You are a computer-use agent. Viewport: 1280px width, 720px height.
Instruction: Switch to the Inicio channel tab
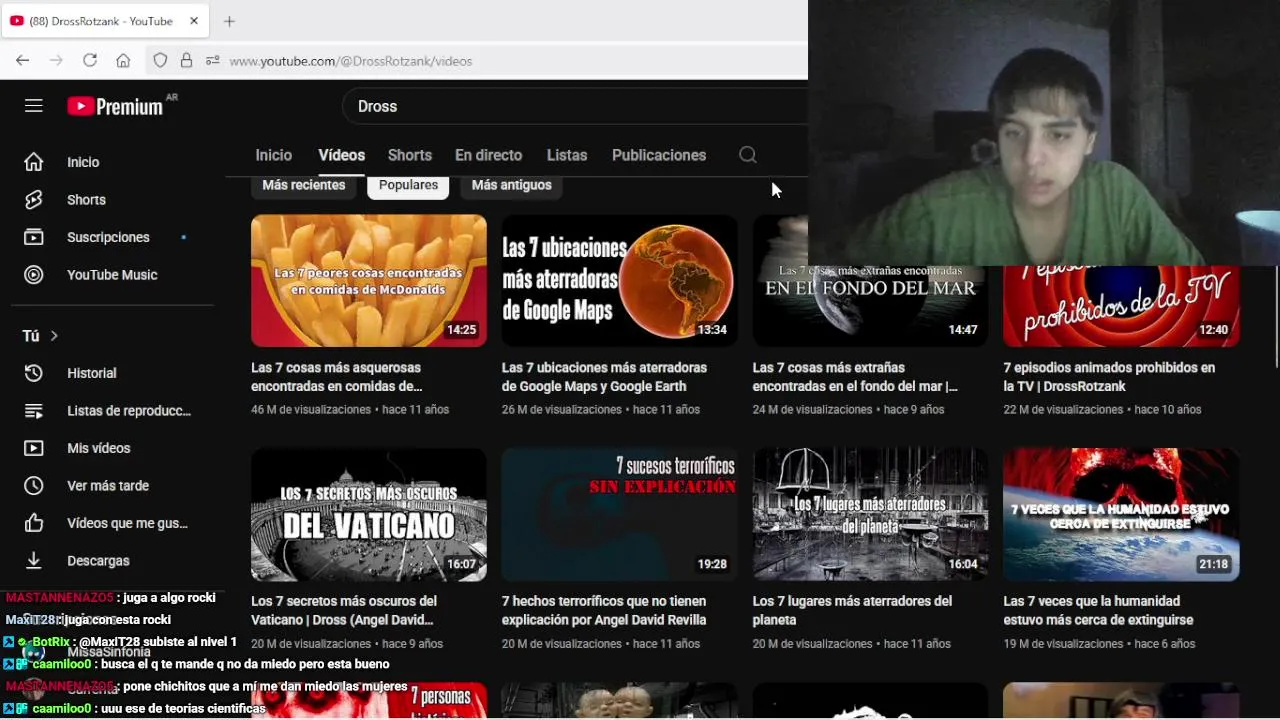pyautogui.click(x=274, y=155)
